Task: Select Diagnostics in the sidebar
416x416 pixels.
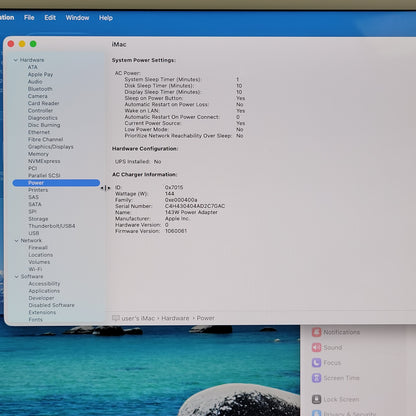Action: [x=43, y=118]
